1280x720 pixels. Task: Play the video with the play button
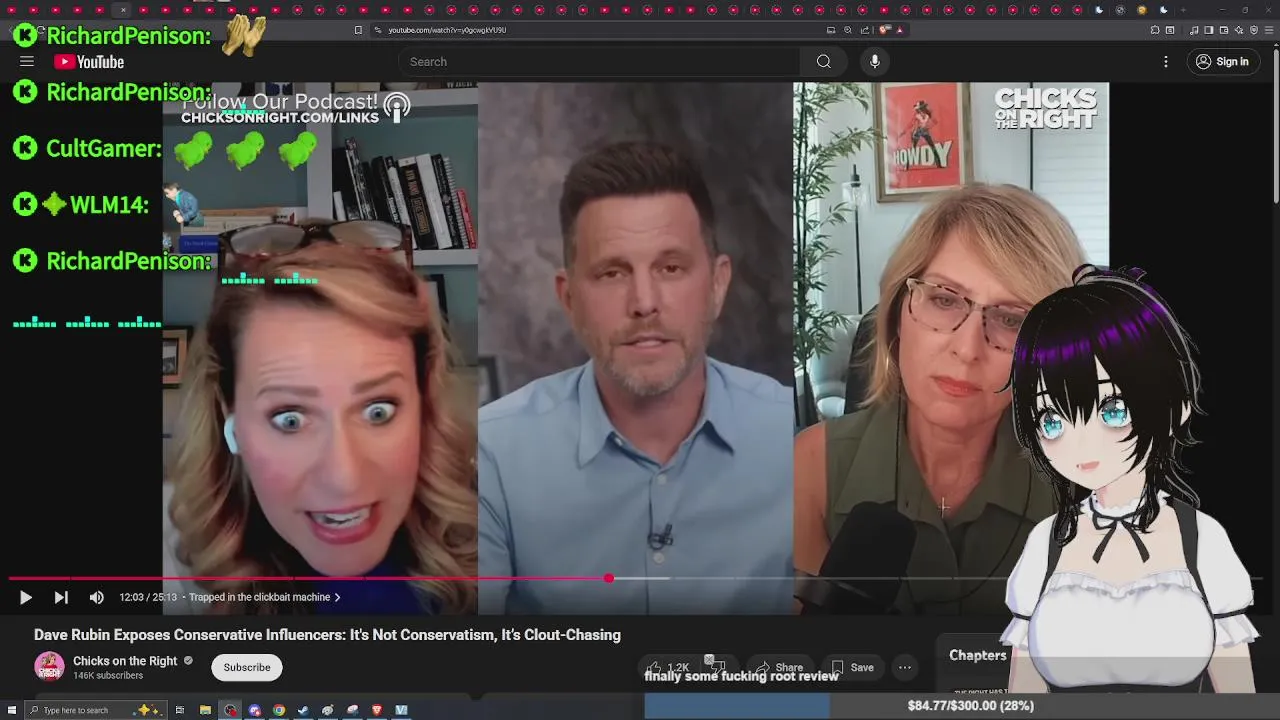pyautogui.click(x=26, y=597)
